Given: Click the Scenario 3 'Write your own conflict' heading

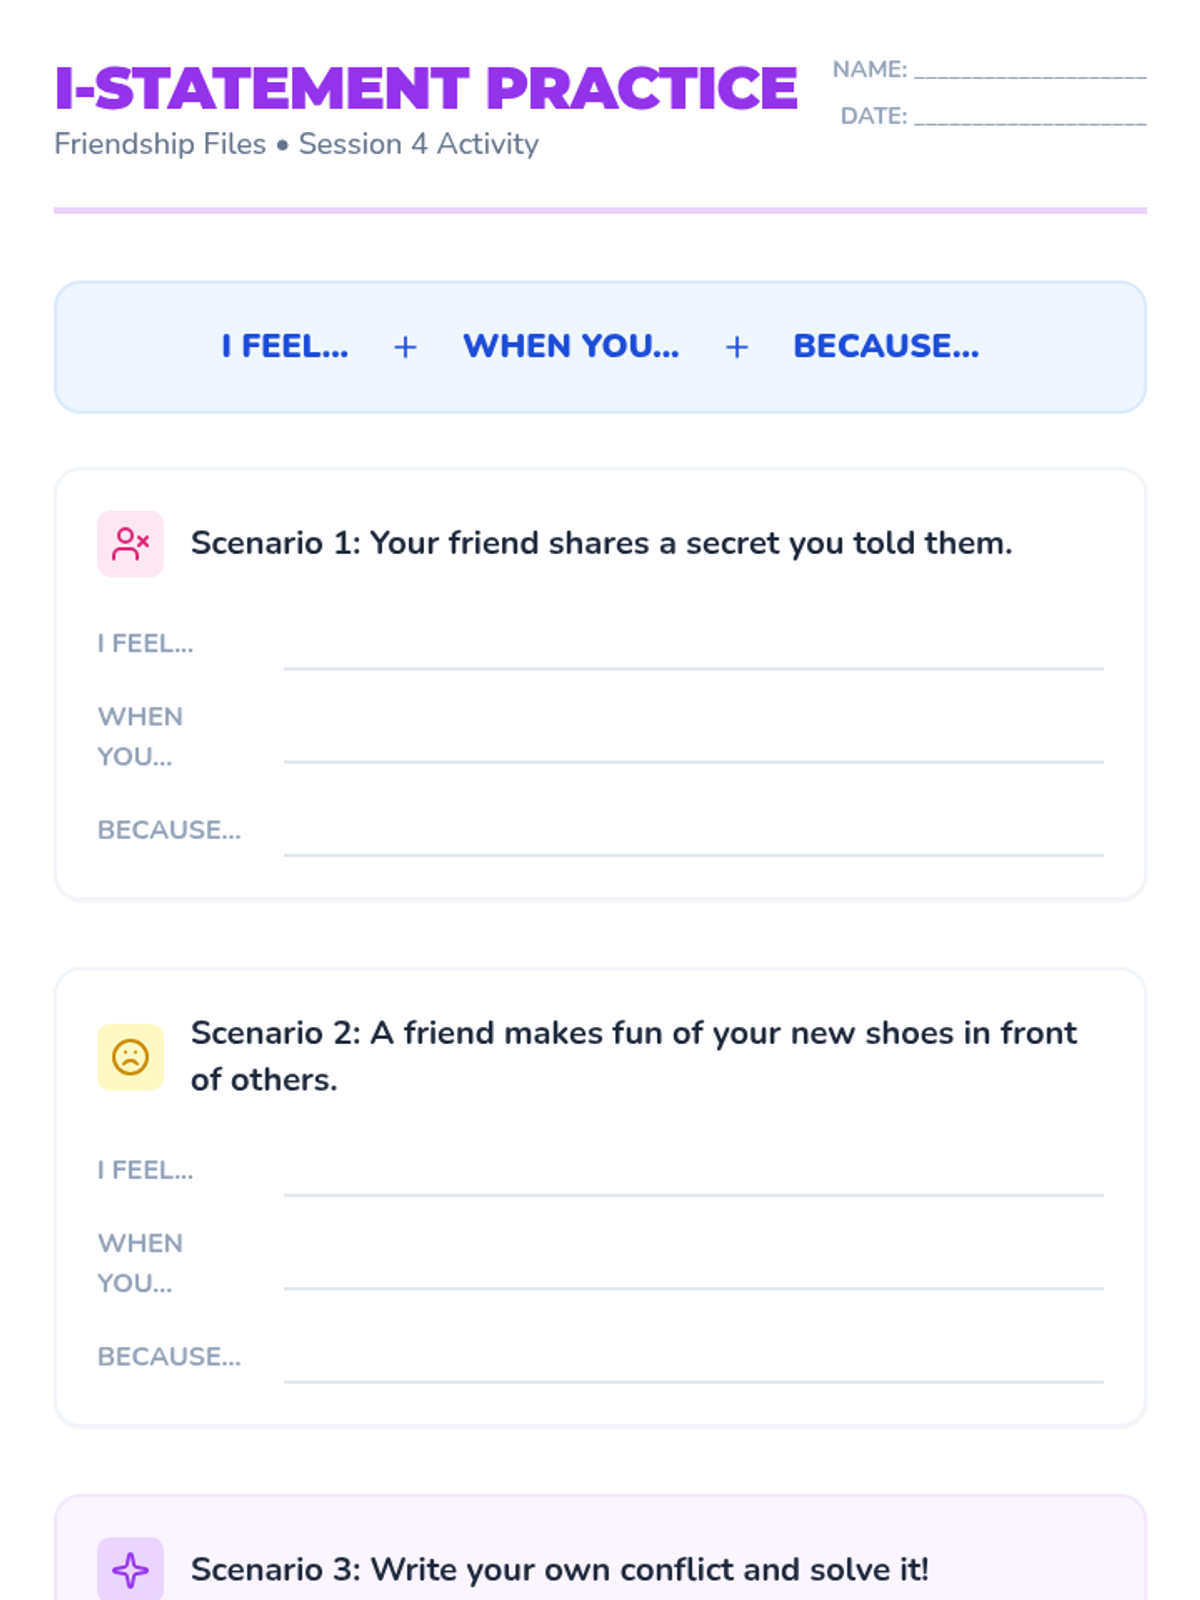Looking at the screenshot, I should click(559, 1570).
